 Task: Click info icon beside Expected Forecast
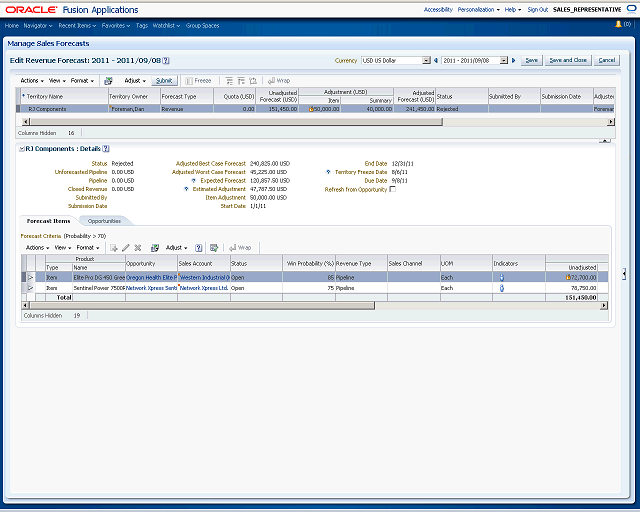click(x=193, y=180)
